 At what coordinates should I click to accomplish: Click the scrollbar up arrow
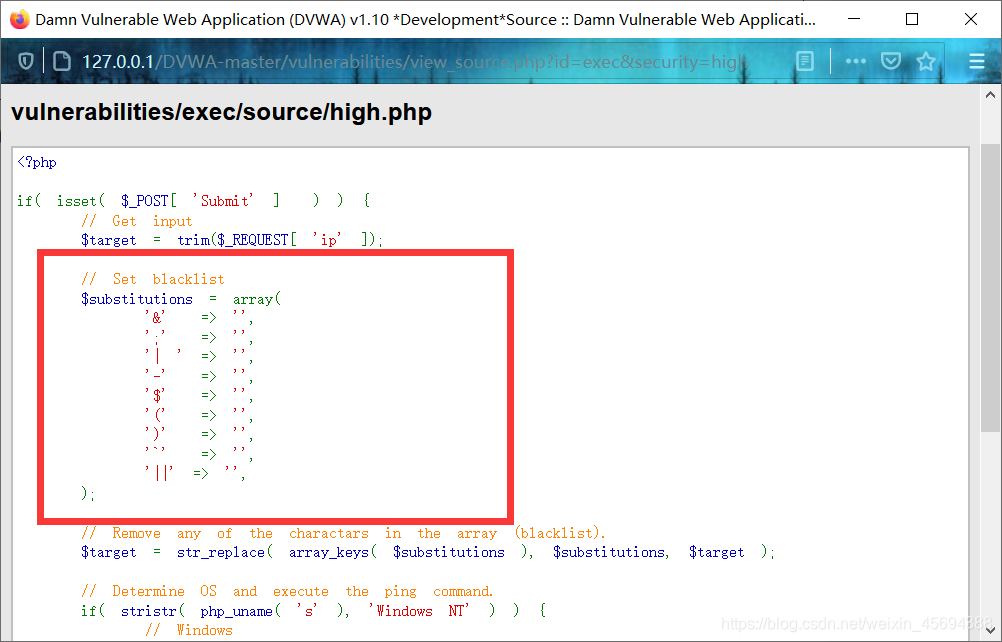pos(990,95)
